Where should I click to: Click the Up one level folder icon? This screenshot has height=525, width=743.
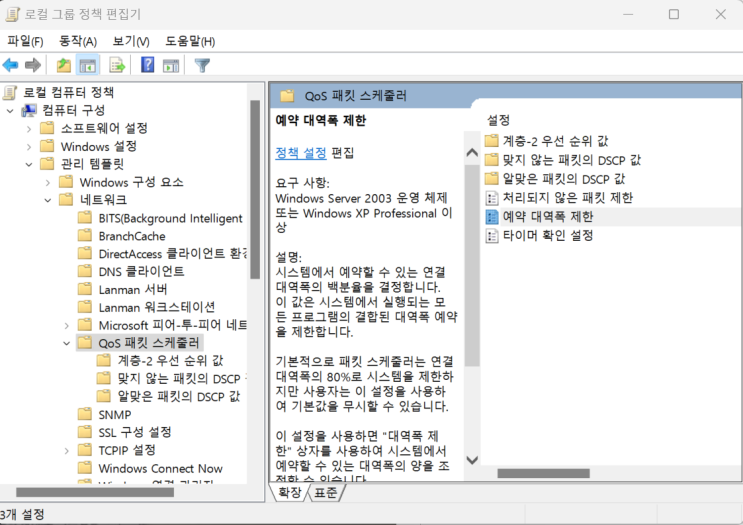pyautogui.click(x=63, y=65)
